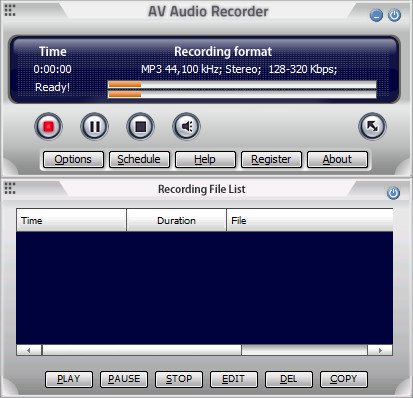Image resolution: width=413 pixels, height=398 pixels.
Task: Click the horizontal scrollbar thumb
Action: tap(142, 350)
